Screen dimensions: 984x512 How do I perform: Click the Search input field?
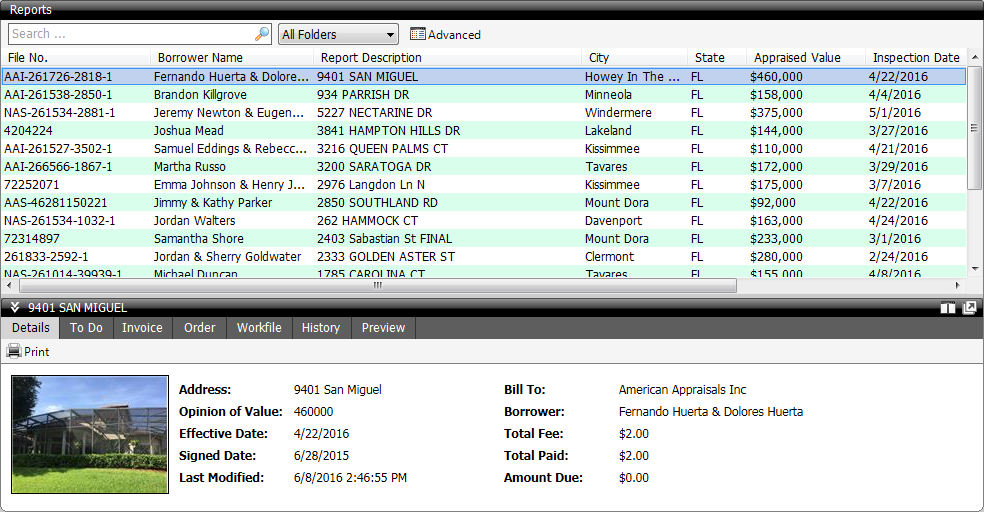click(x=130, y=34)
